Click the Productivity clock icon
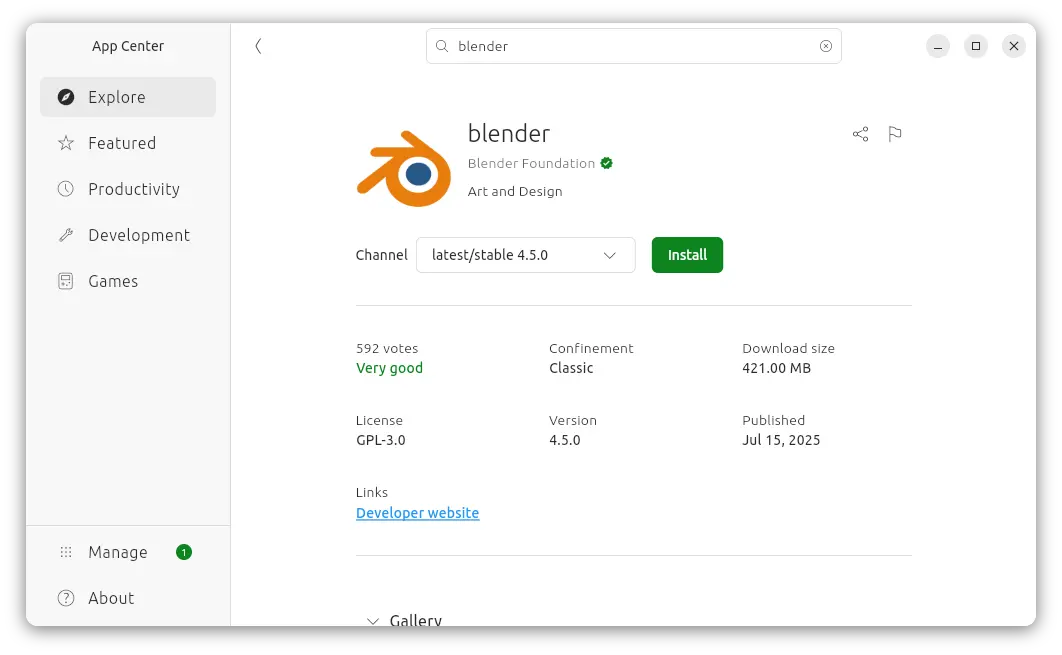 [x=66, y=189]
